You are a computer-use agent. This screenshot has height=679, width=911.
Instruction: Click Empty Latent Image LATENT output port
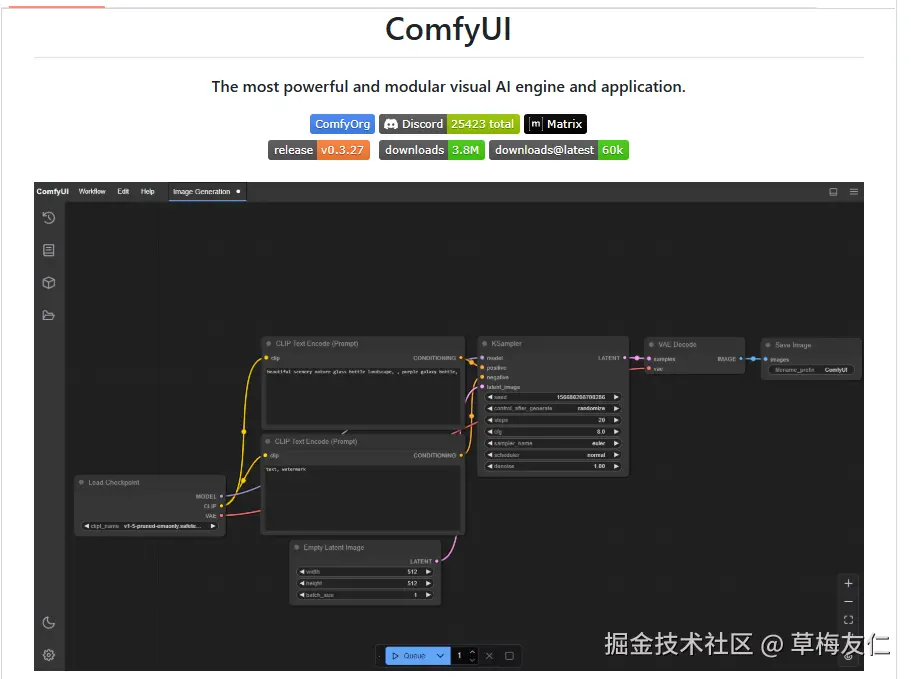pyautogui.click(x=436, y=562)
